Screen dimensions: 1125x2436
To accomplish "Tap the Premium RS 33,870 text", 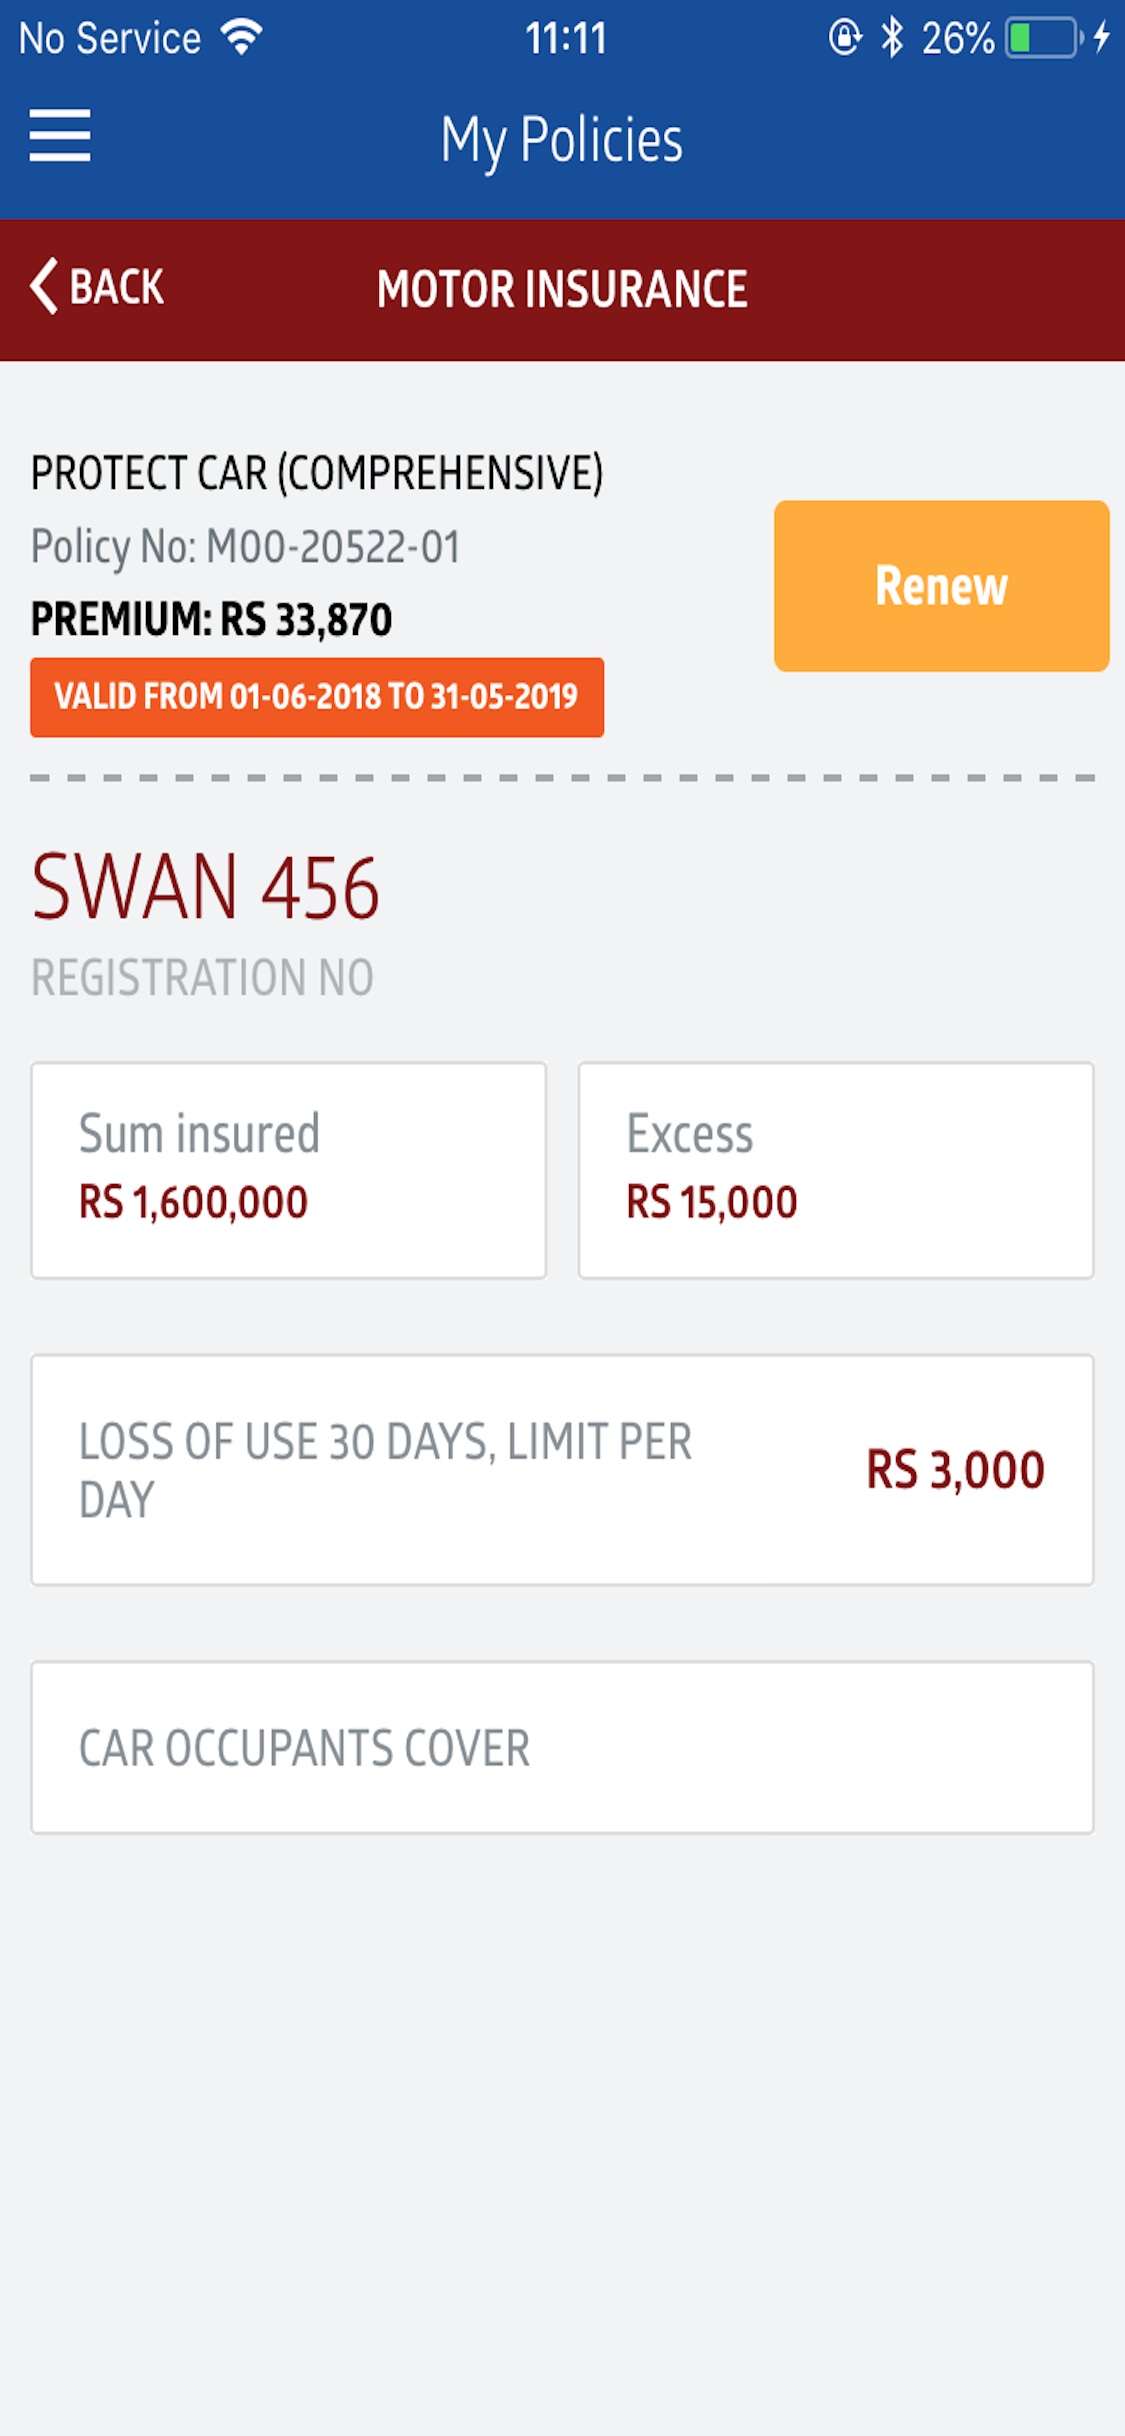I will (x=212, y=620).
